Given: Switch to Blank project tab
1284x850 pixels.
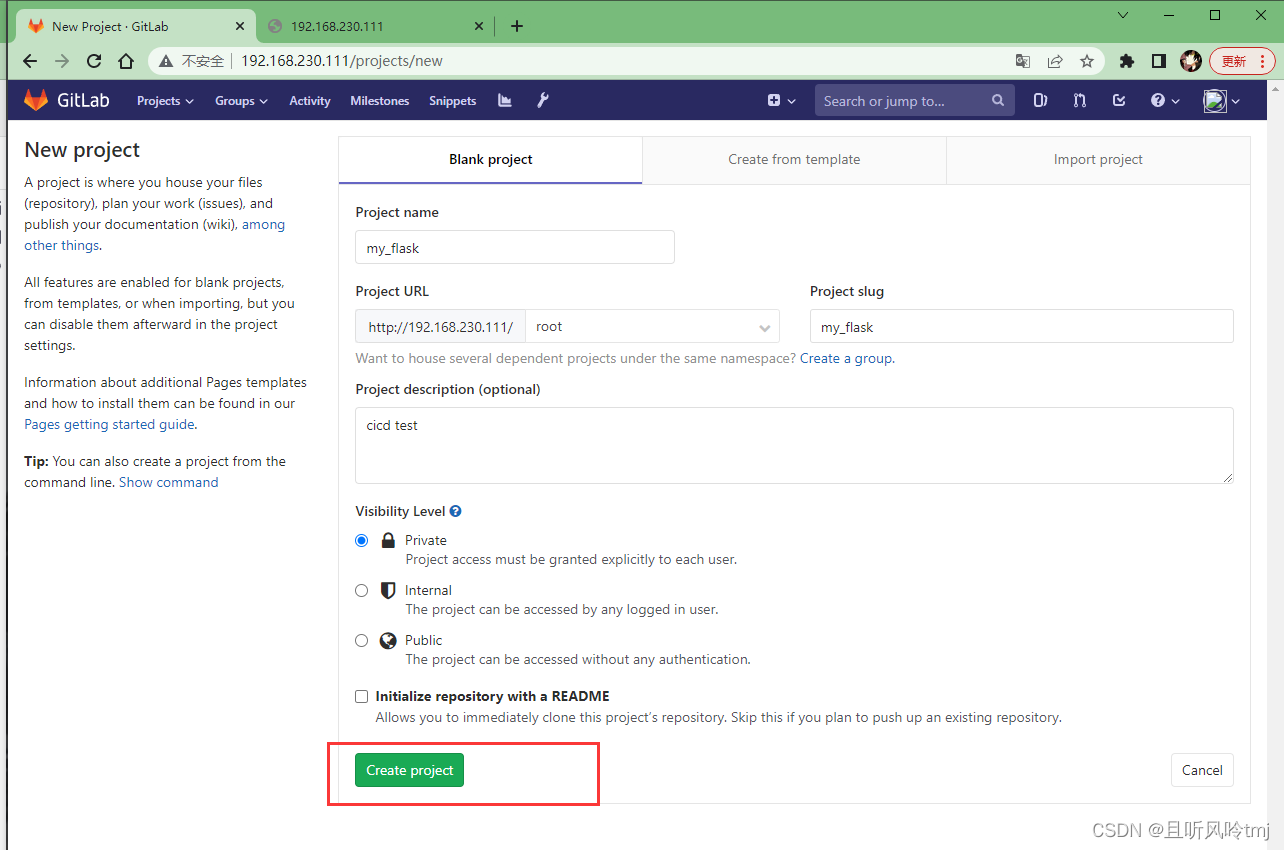Looking at the screenshot, I should coord(490,159).
